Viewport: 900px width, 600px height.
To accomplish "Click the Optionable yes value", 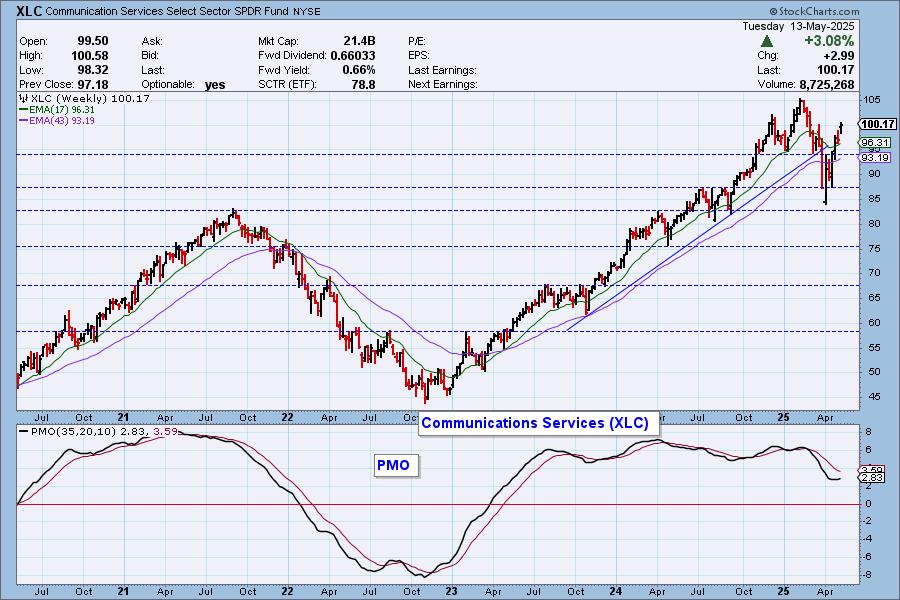I will pos(215,85).
